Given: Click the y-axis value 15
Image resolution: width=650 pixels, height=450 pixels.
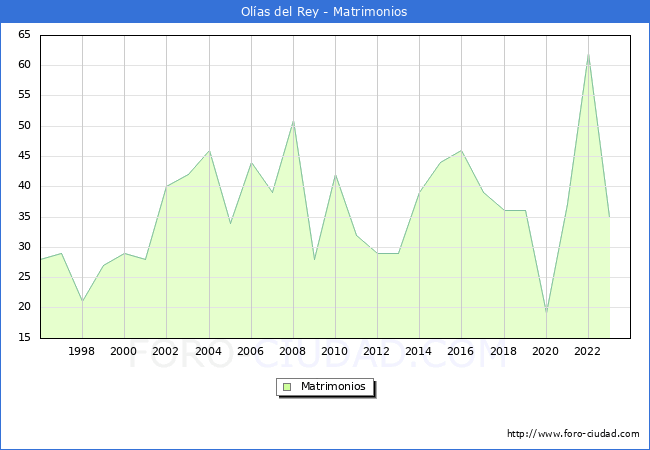Looking at the screenshot, I should pyautogui.click(x=24, y=337).
